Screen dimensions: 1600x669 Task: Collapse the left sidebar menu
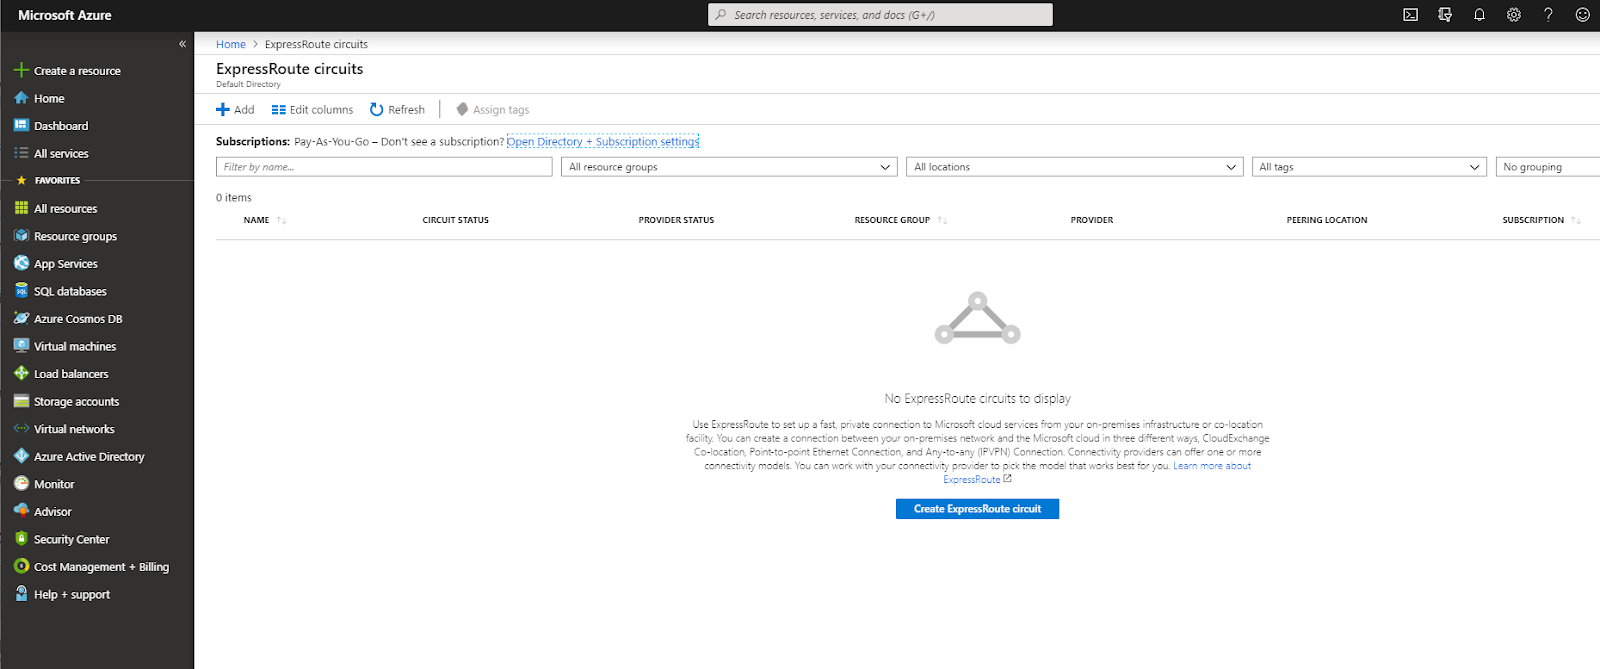pyautogui.click(x=182, y=44)
